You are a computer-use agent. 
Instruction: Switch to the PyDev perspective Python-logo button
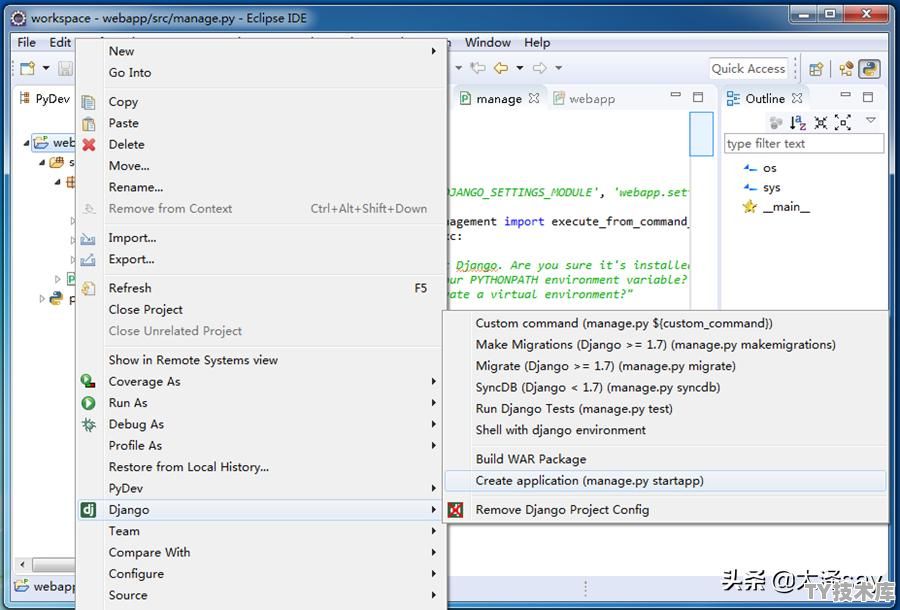coord(870,69)
